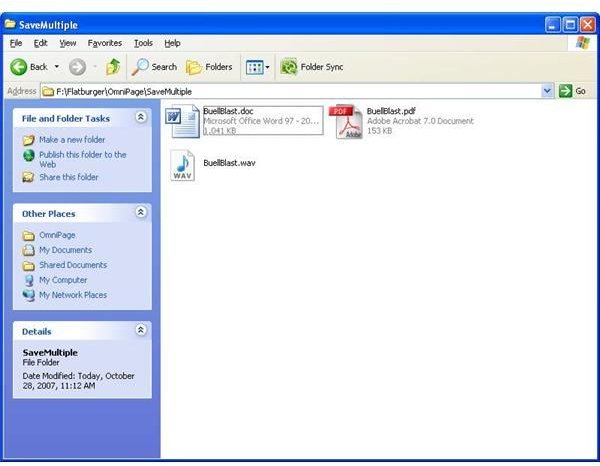
Task: Open the Favorites menu
Action: click(105, 43)
